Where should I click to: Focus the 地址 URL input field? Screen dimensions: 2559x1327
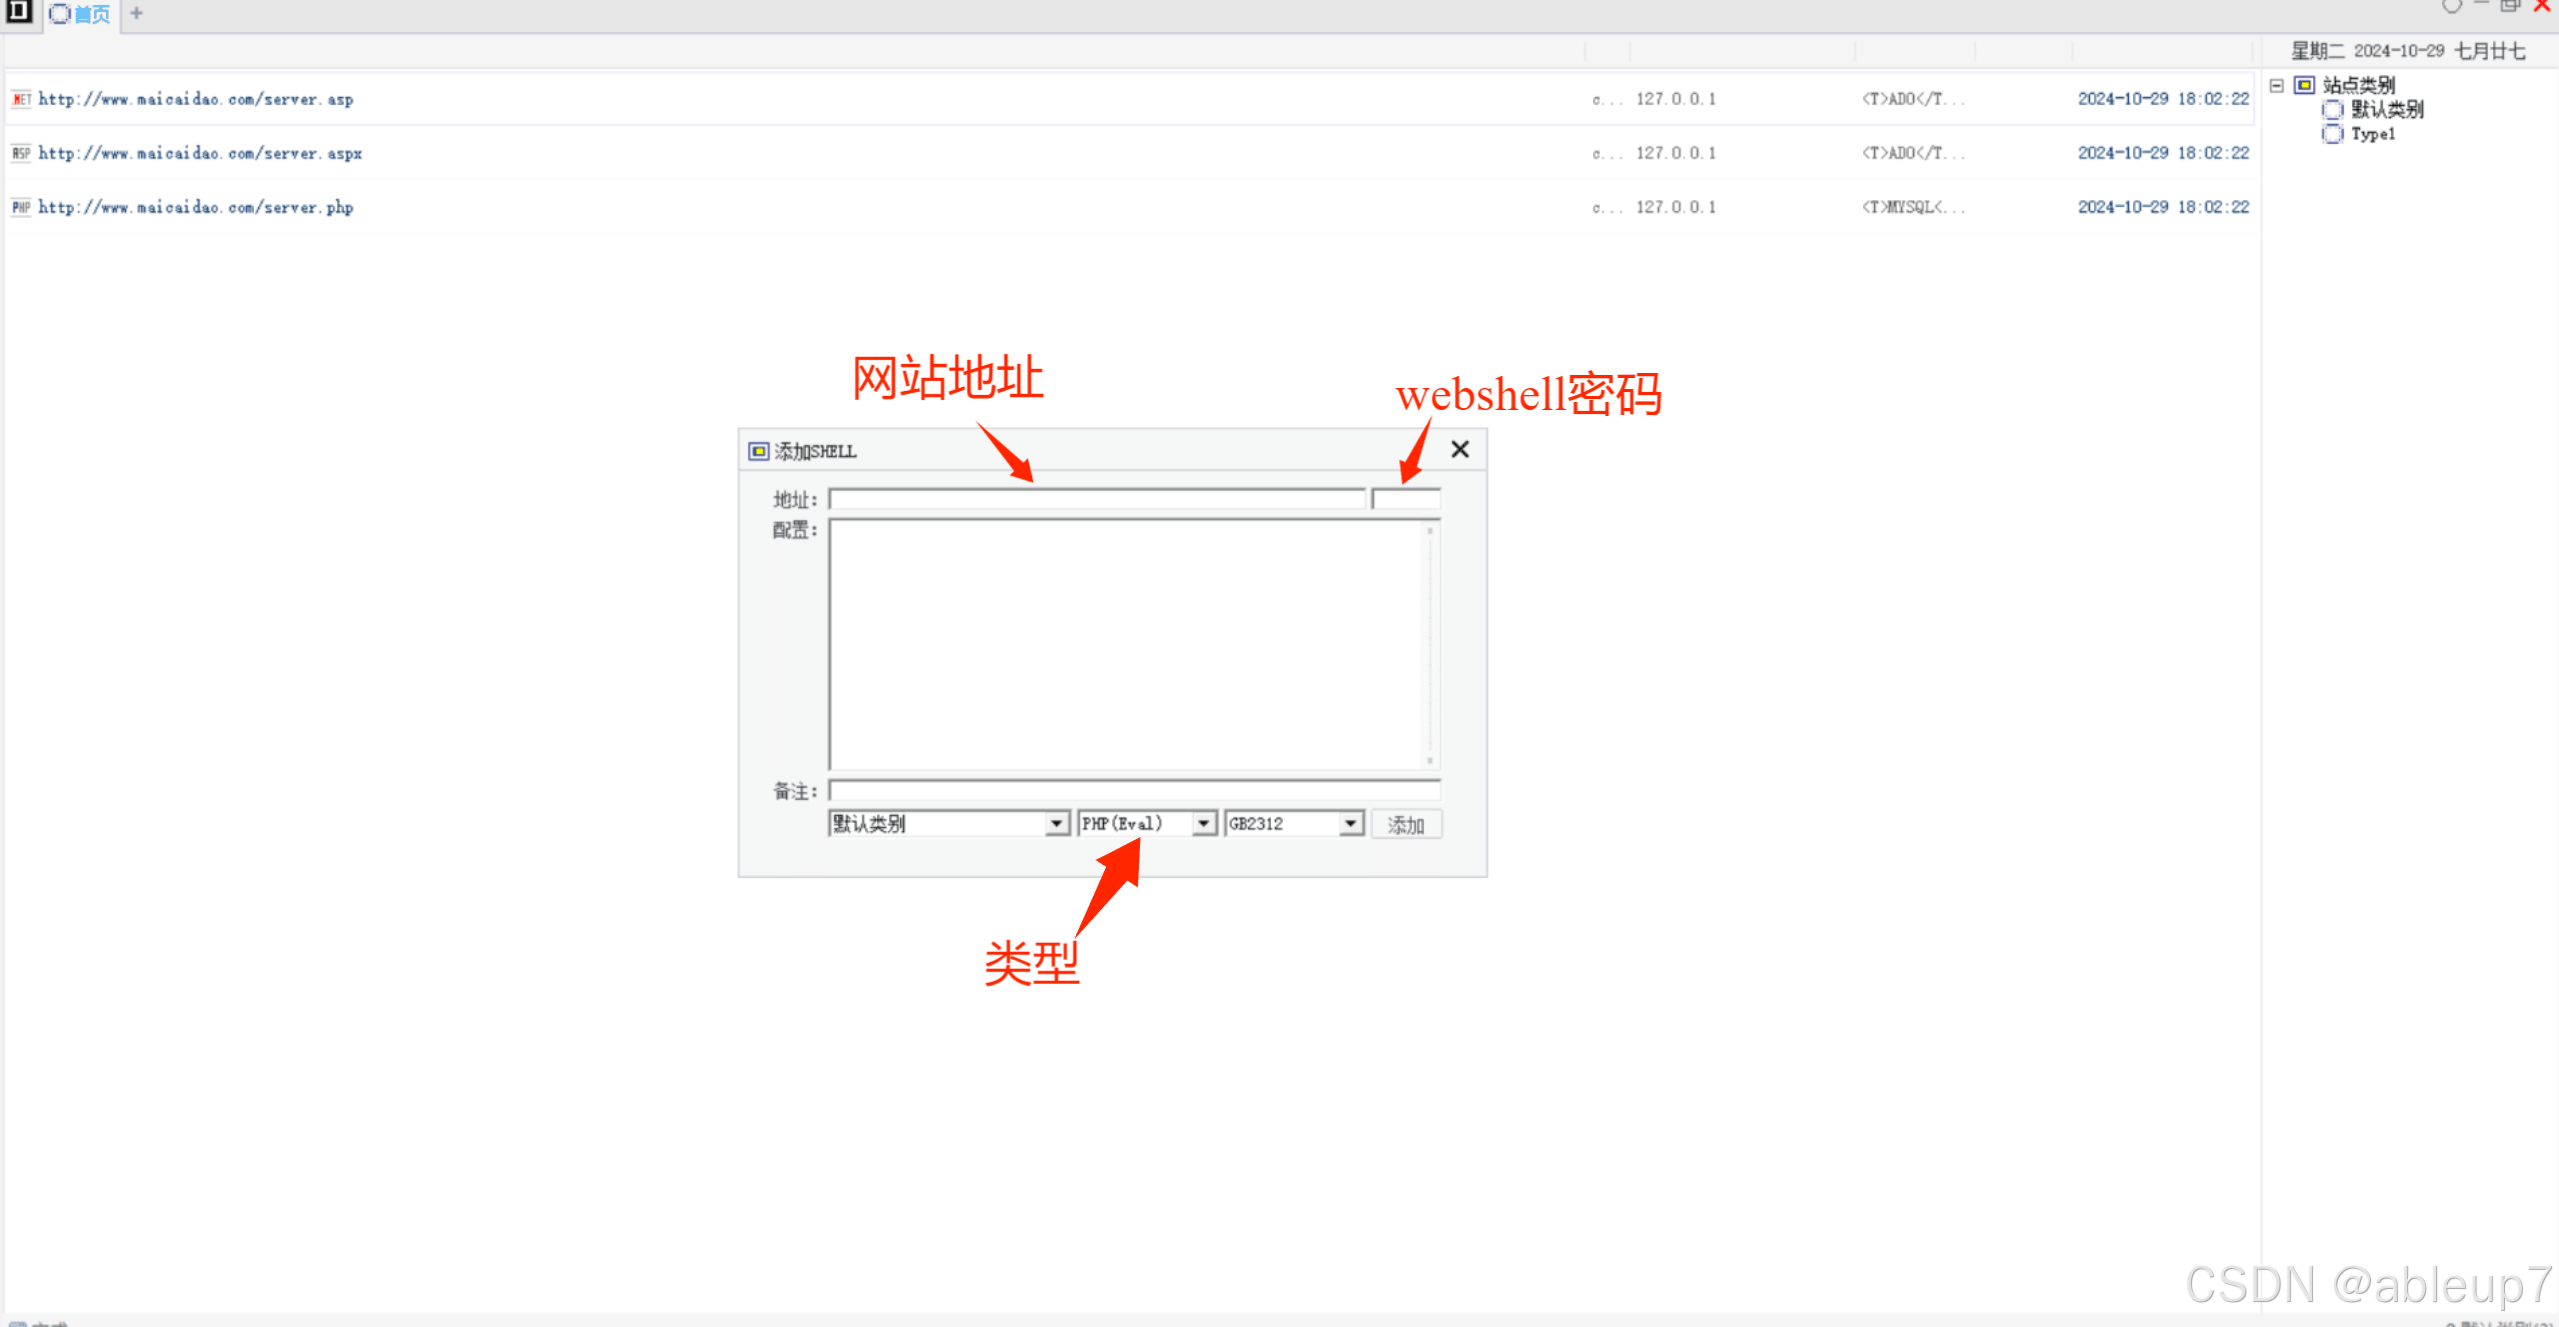point(1096,499)
